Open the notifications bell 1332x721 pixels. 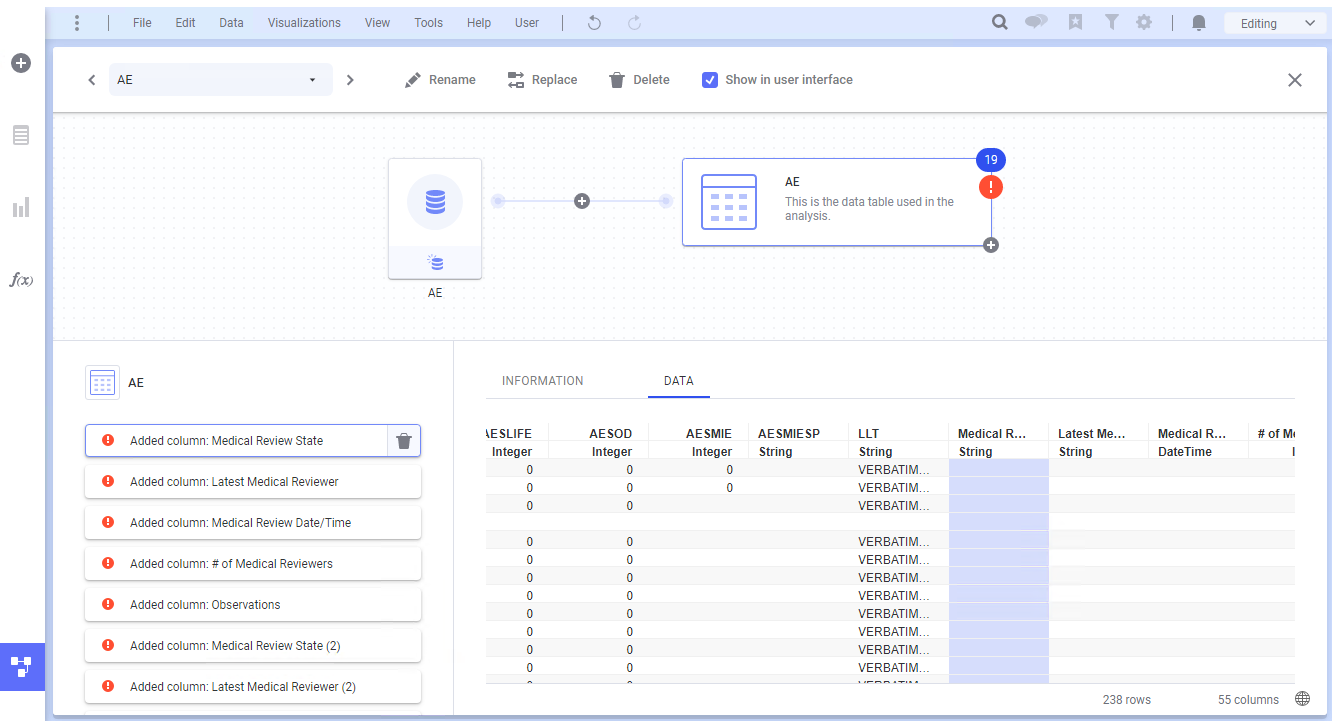(1199, 23)
